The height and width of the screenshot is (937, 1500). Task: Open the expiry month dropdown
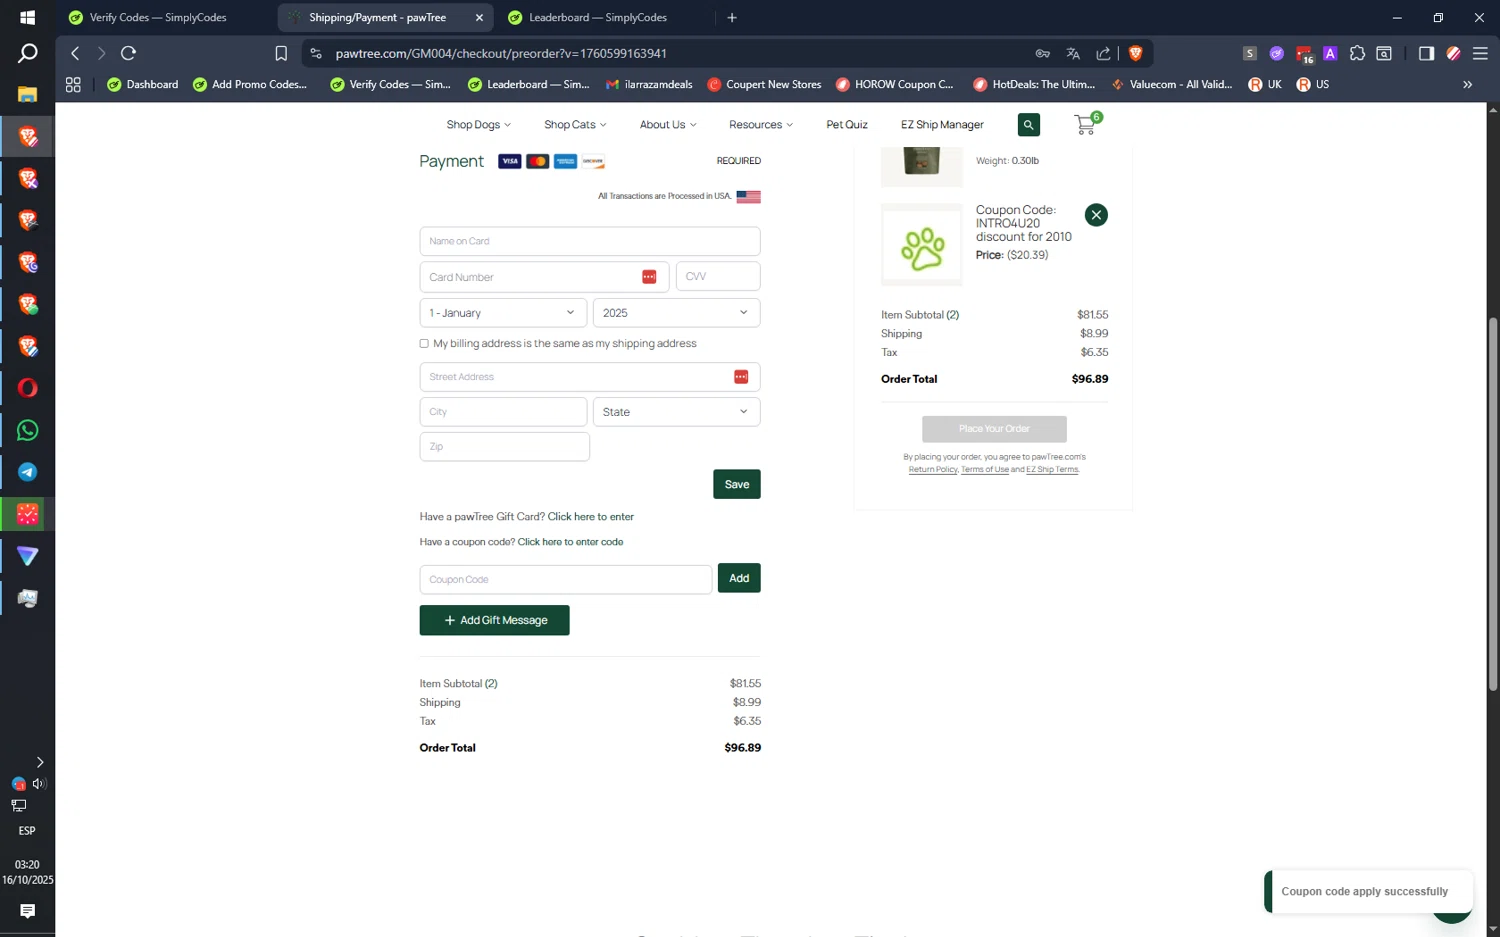[x=504, y=313]
